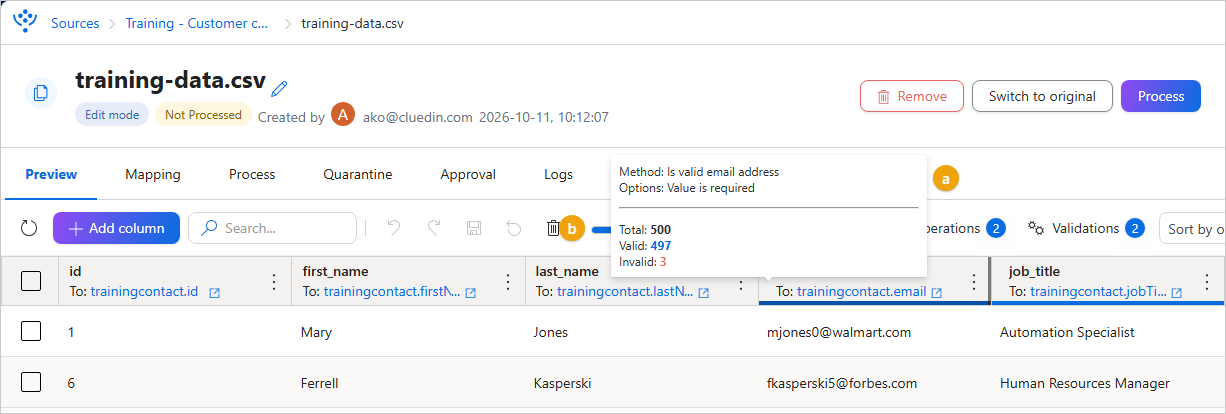Open the trainingcontact.email mapping link

[x=861, y=292]
